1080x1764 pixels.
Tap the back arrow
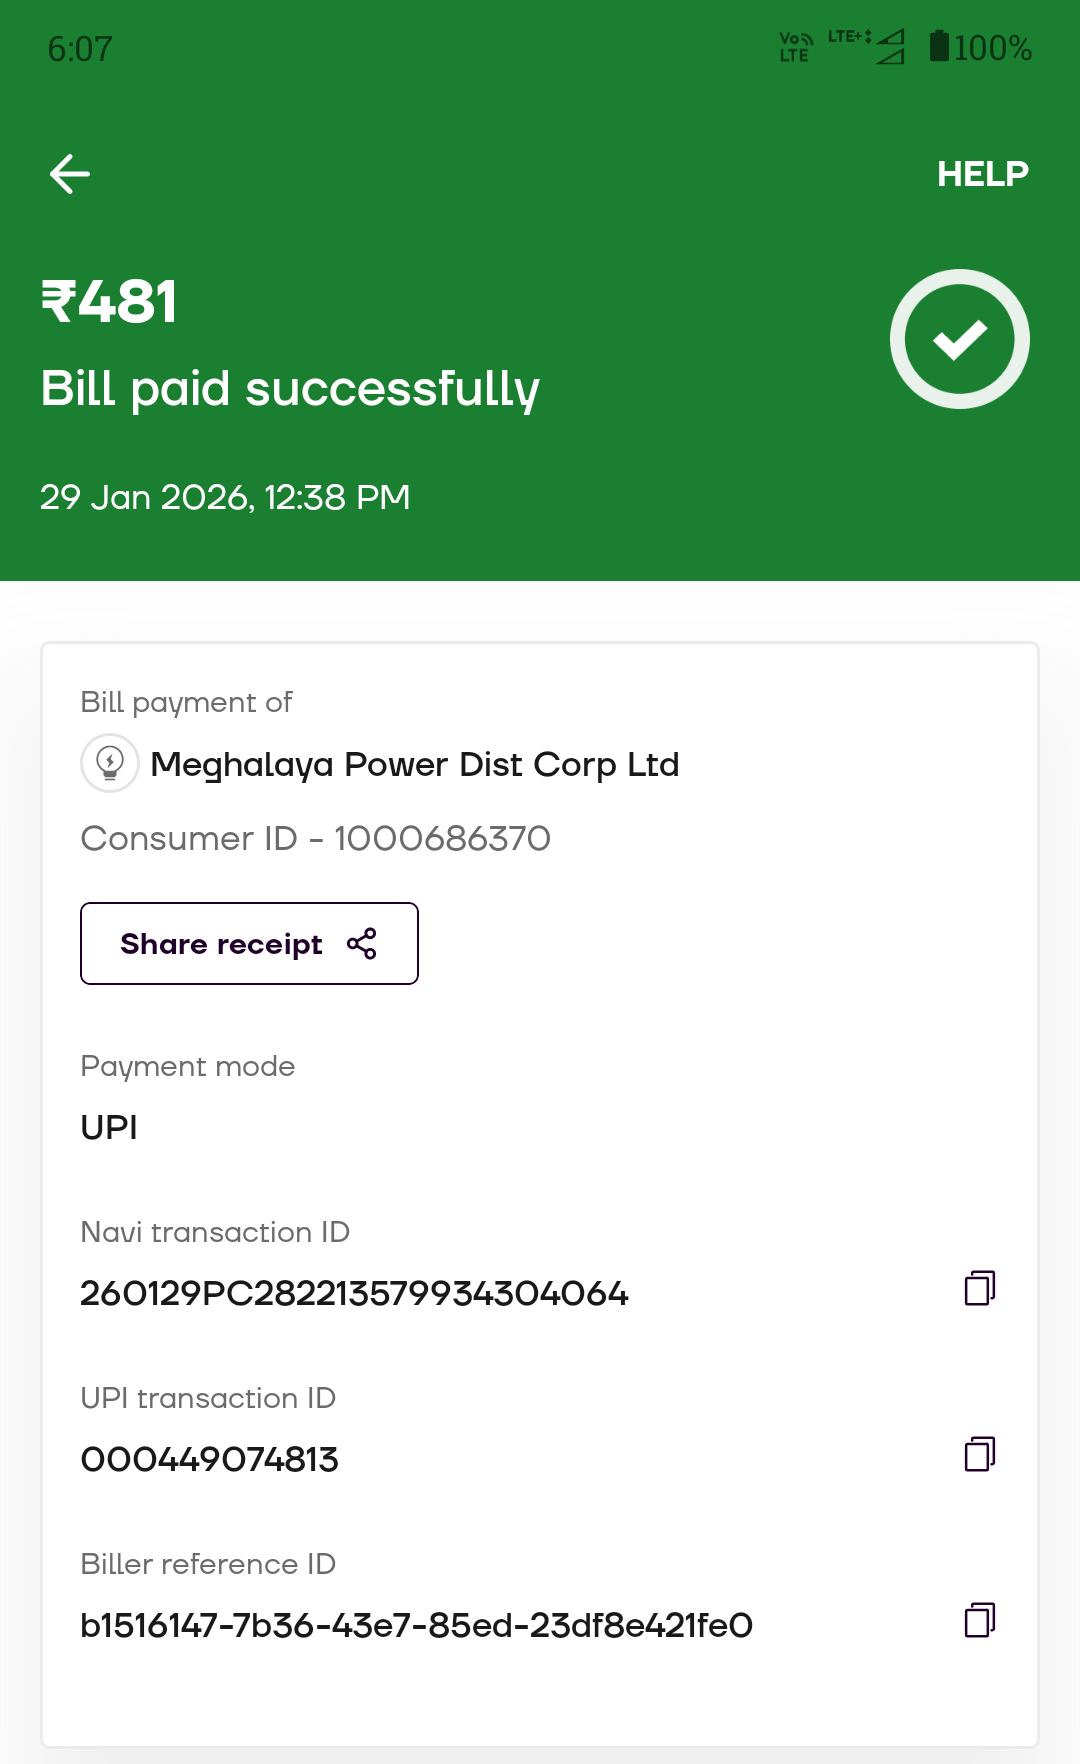click(70, 174)
